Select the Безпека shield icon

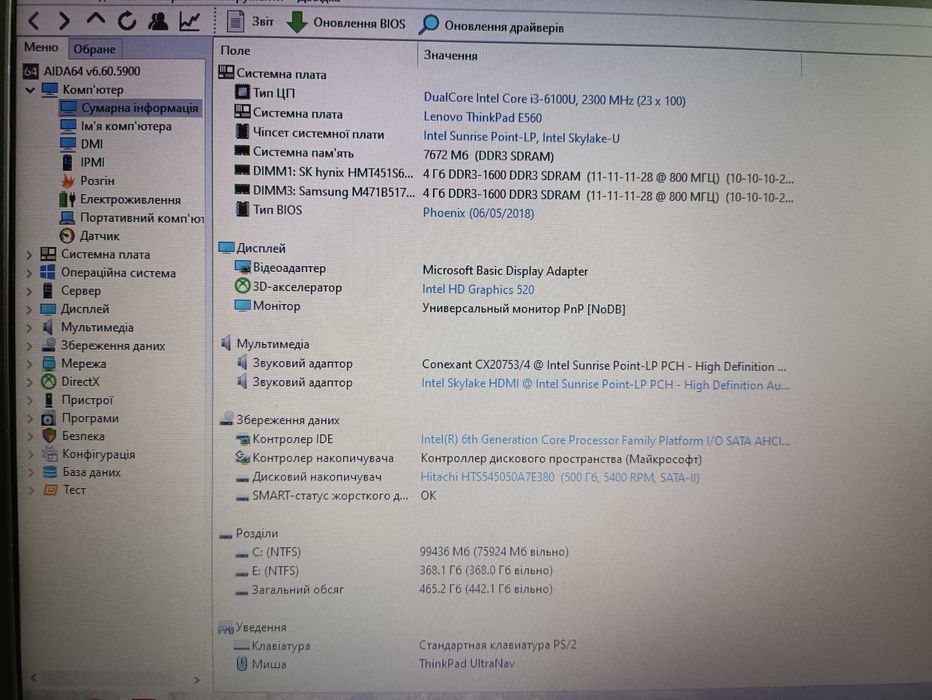point(49,436)
